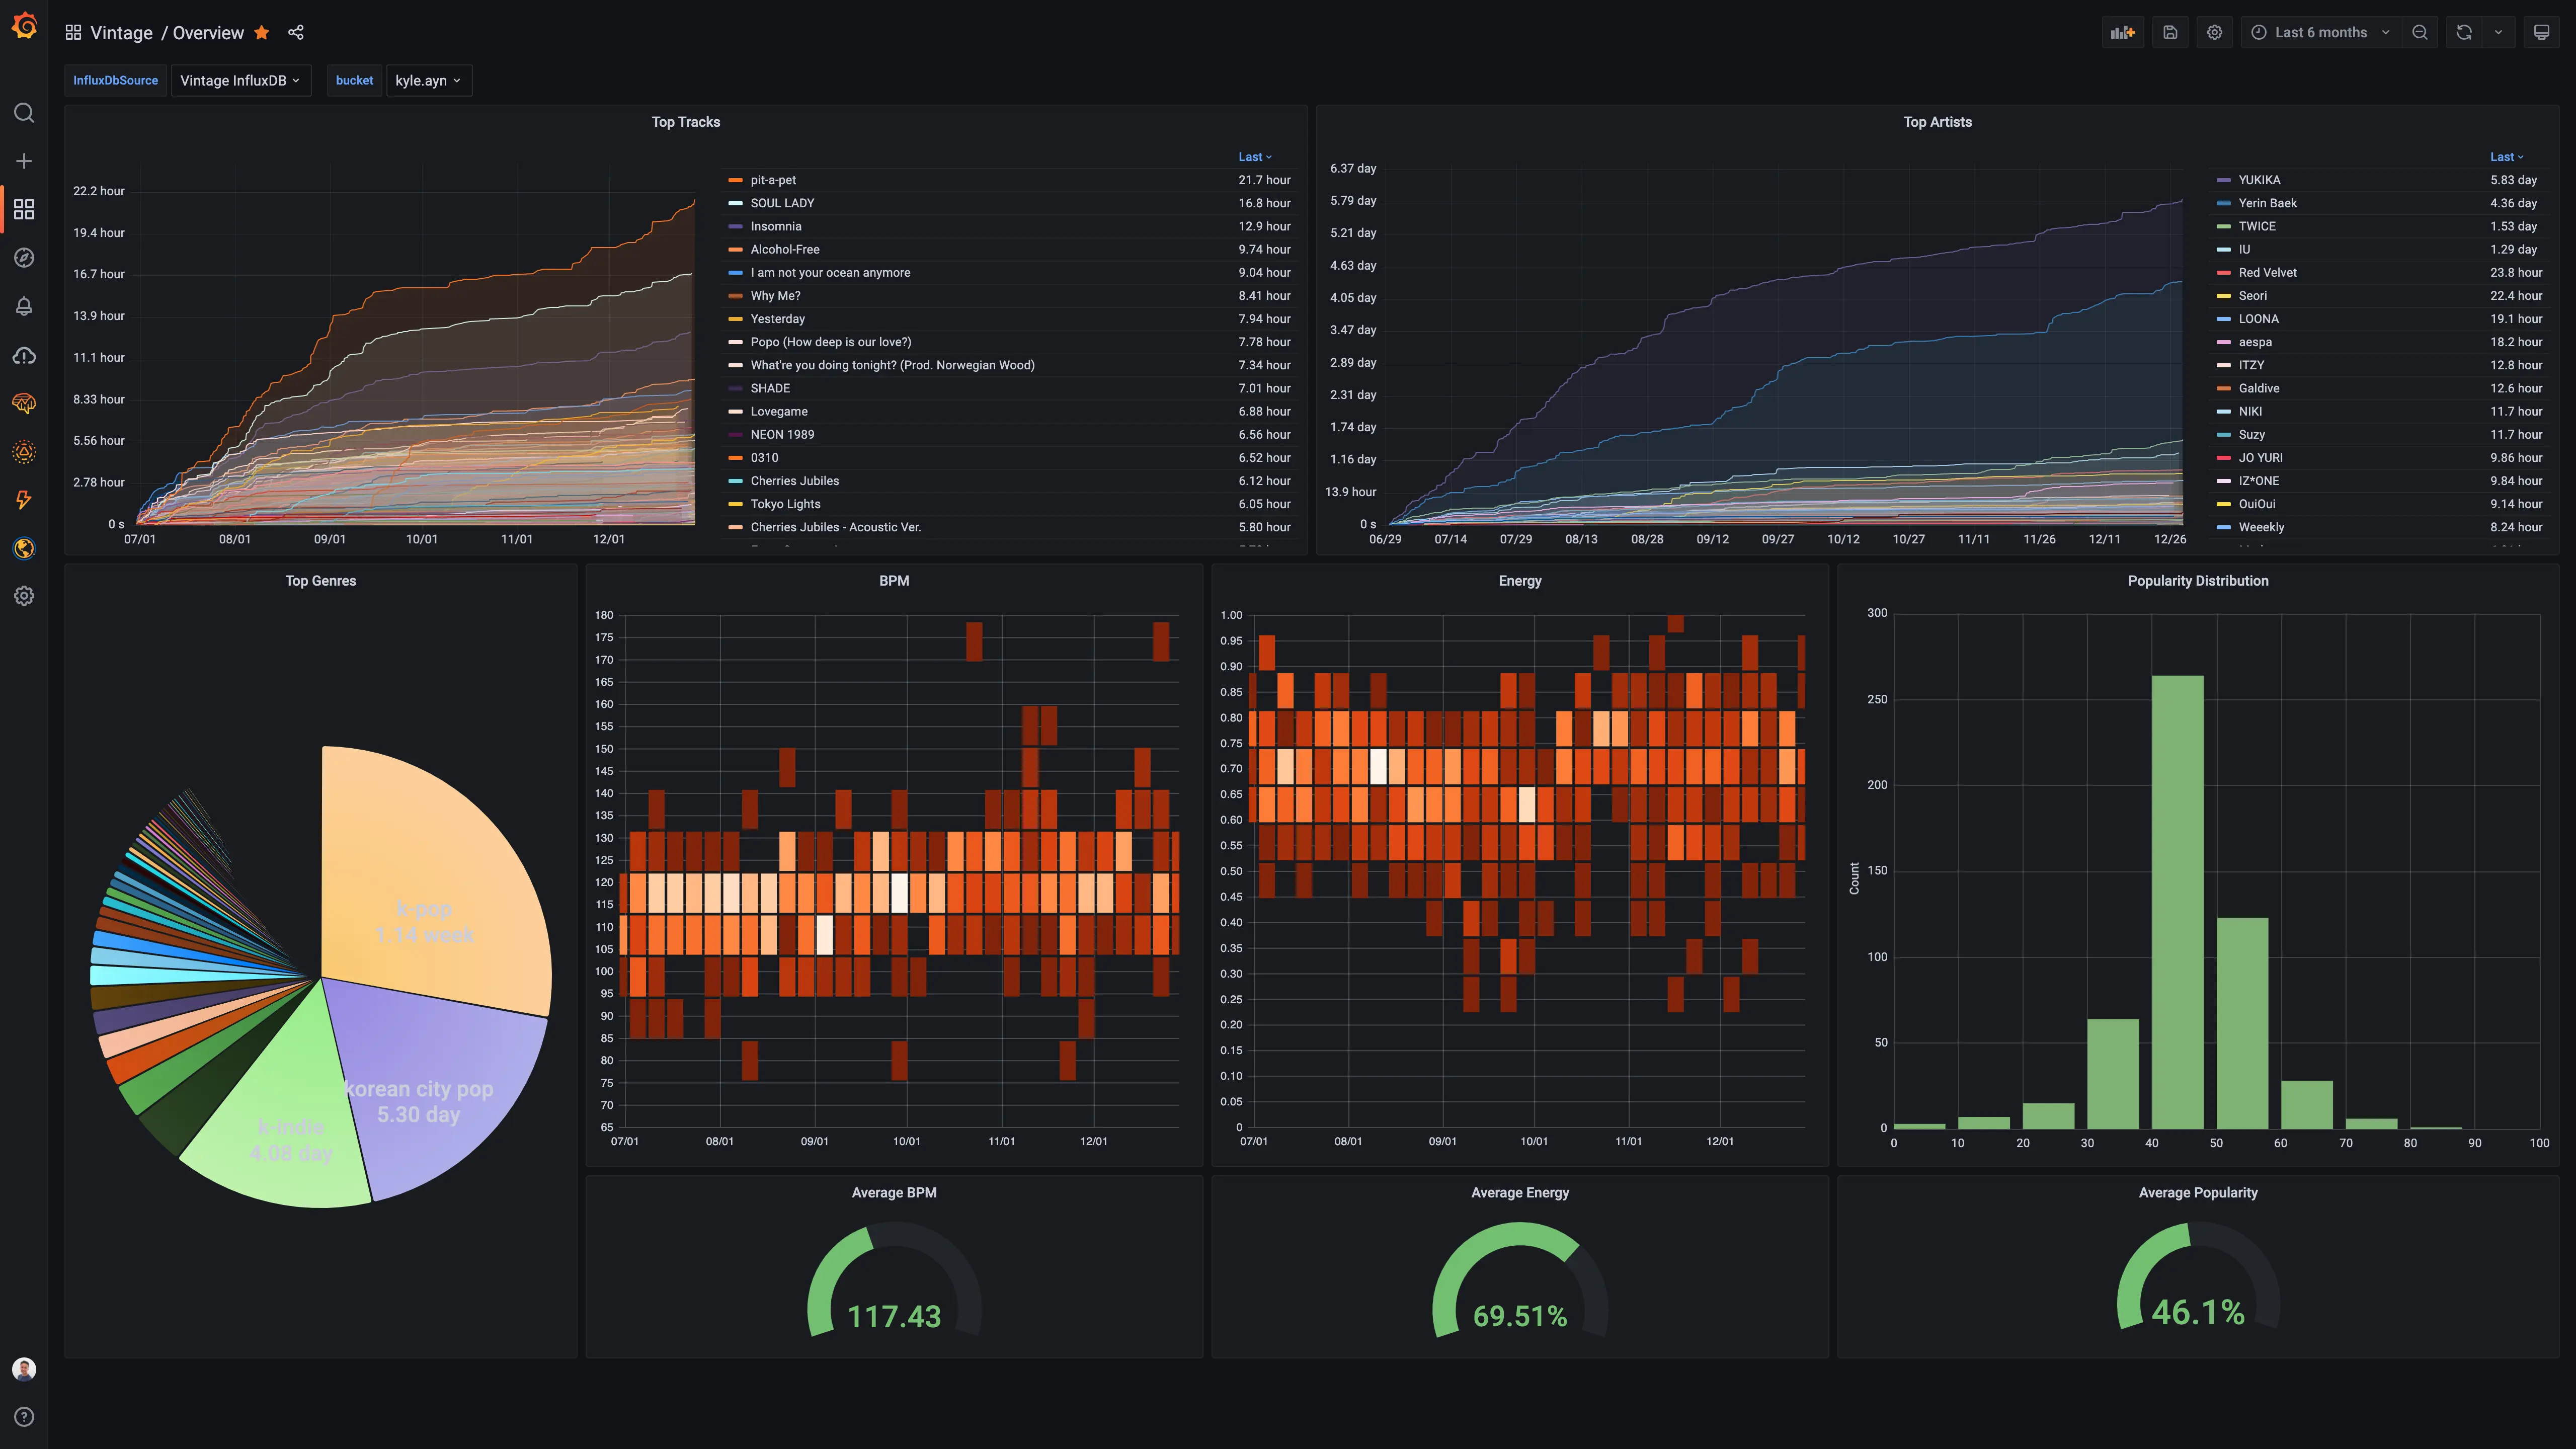Click the Add panel icon
Viewport: 2576px width, 1449px height.
click(2123, 32)
